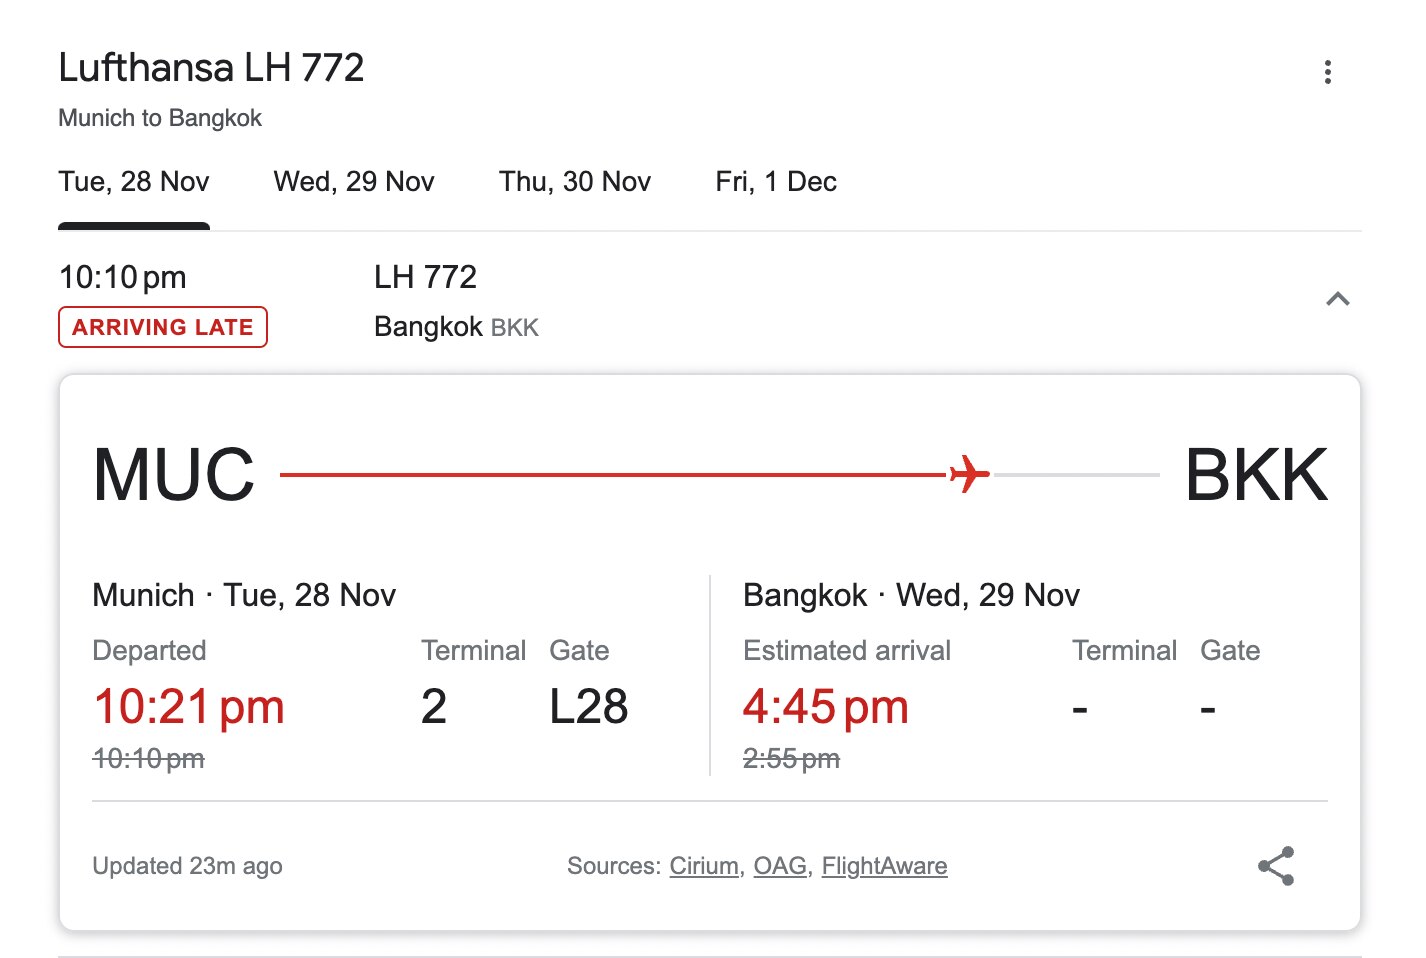
Task: Open the three-dot more options menu
Action: [1327, 72]
